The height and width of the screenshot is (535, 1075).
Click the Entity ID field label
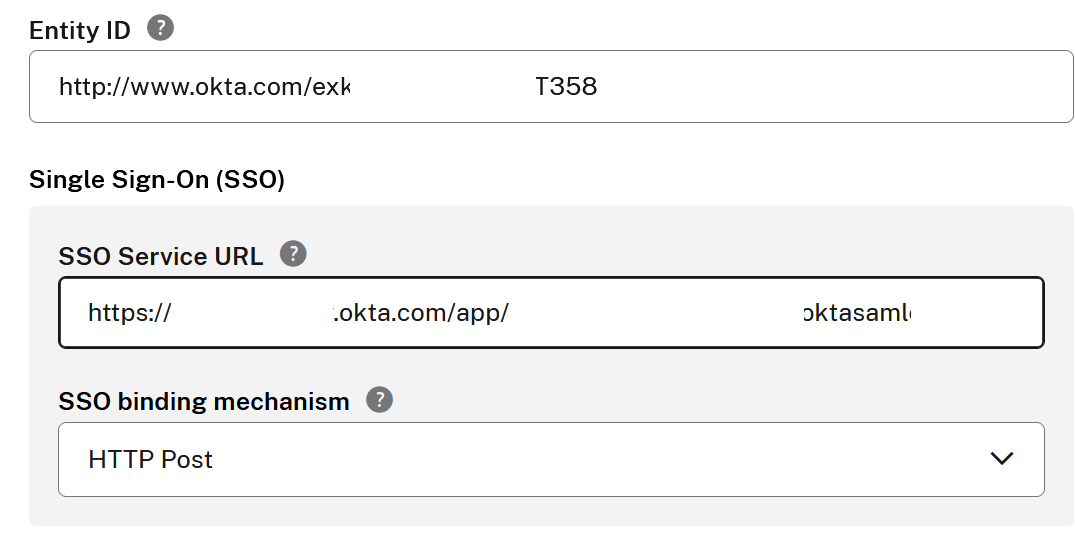pos(80,30)
